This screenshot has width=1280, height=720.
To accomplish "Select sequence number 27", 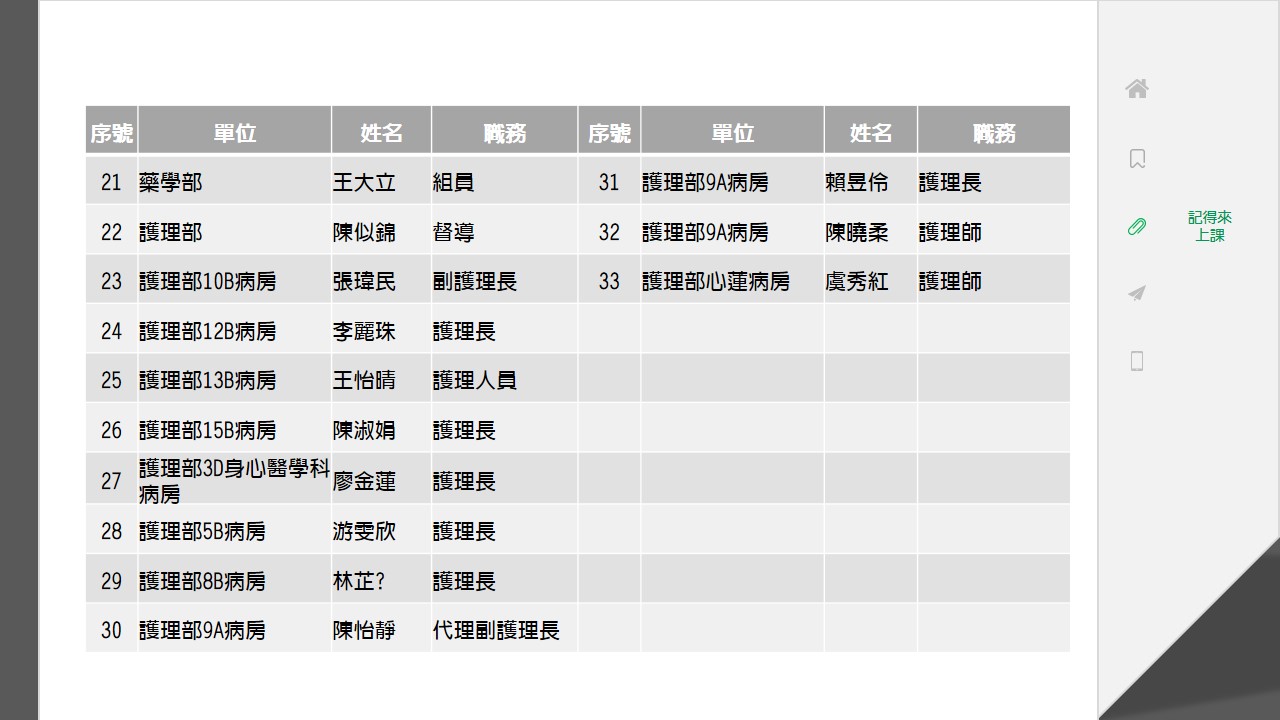I will pyautogui.click(x=111, y=481).
